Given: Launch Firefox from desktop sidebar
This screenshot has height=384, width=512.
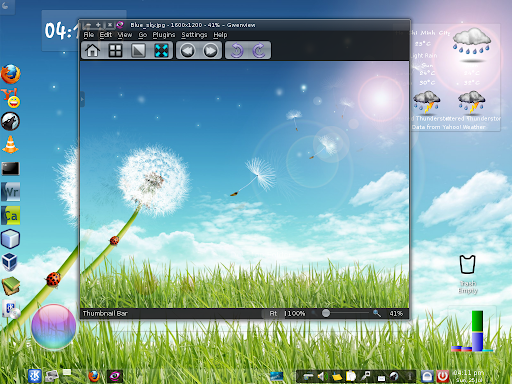Looking at the screenshot, I should point(11,74).
